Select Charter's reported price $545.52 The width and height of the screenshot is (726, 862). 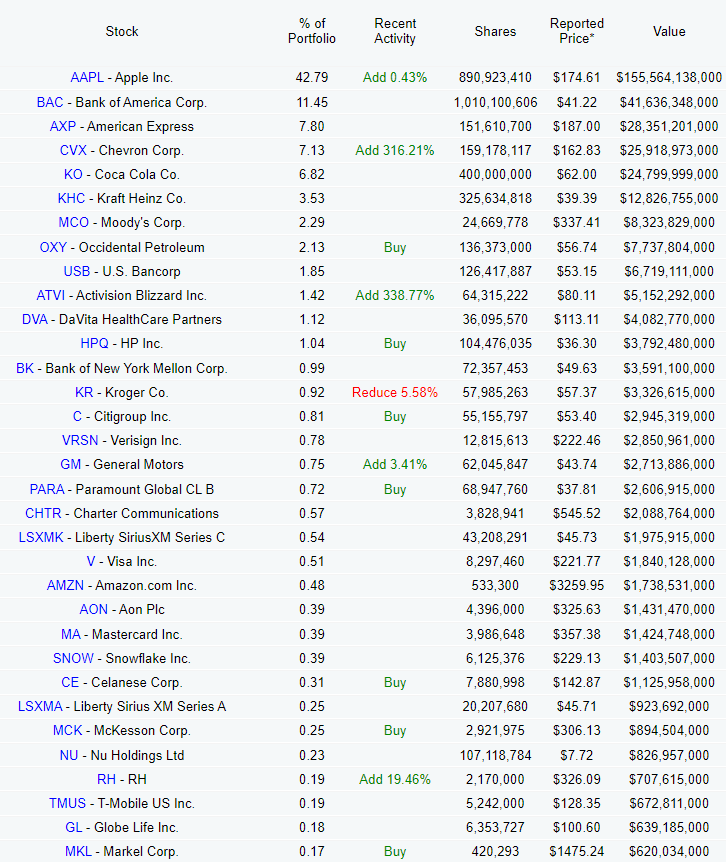click(577, 513)
